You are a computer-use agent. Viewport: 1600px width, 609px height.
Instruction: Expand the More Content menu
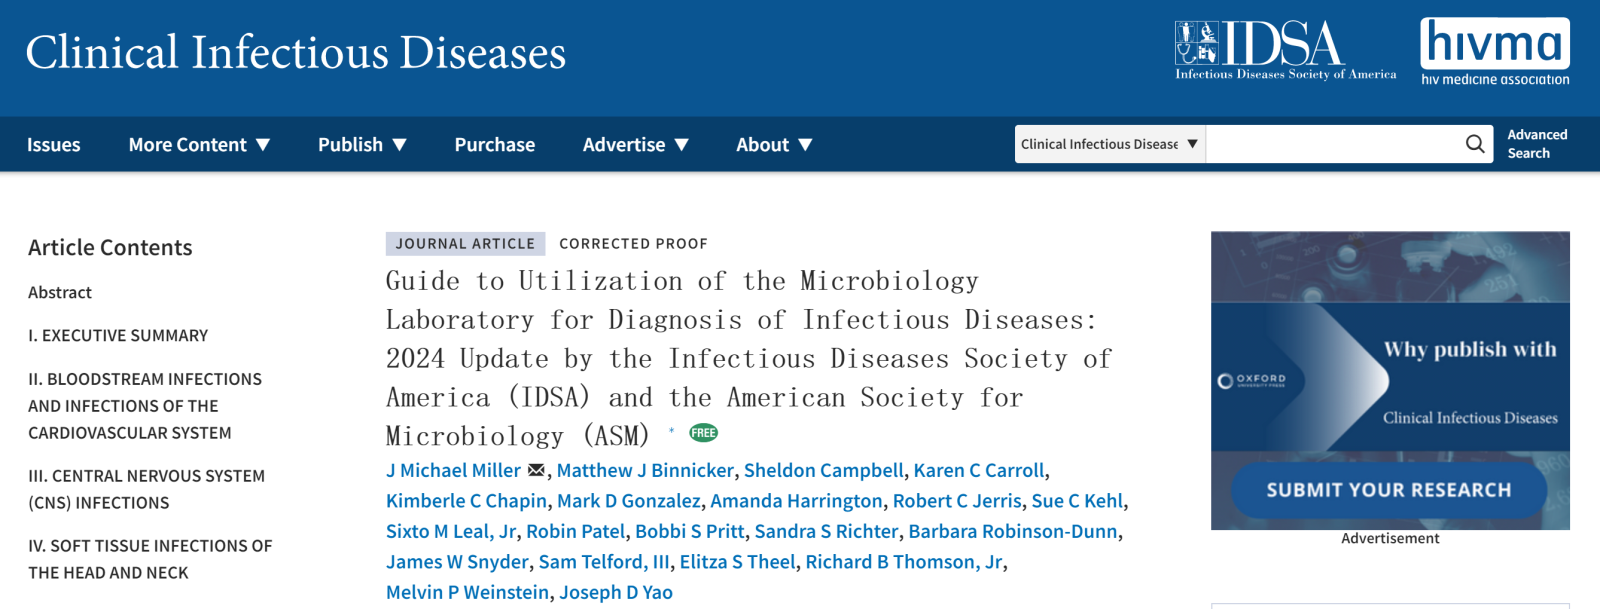coord(199,145)
